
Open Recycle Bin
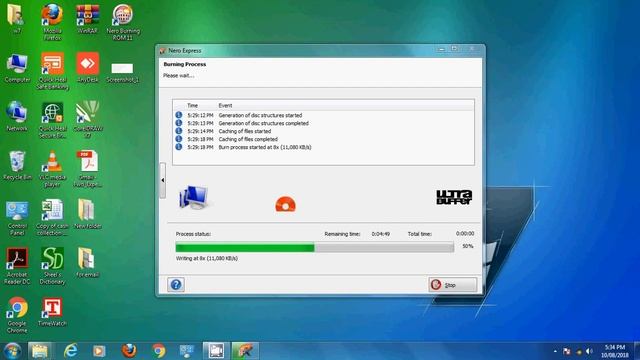(17, 166)
